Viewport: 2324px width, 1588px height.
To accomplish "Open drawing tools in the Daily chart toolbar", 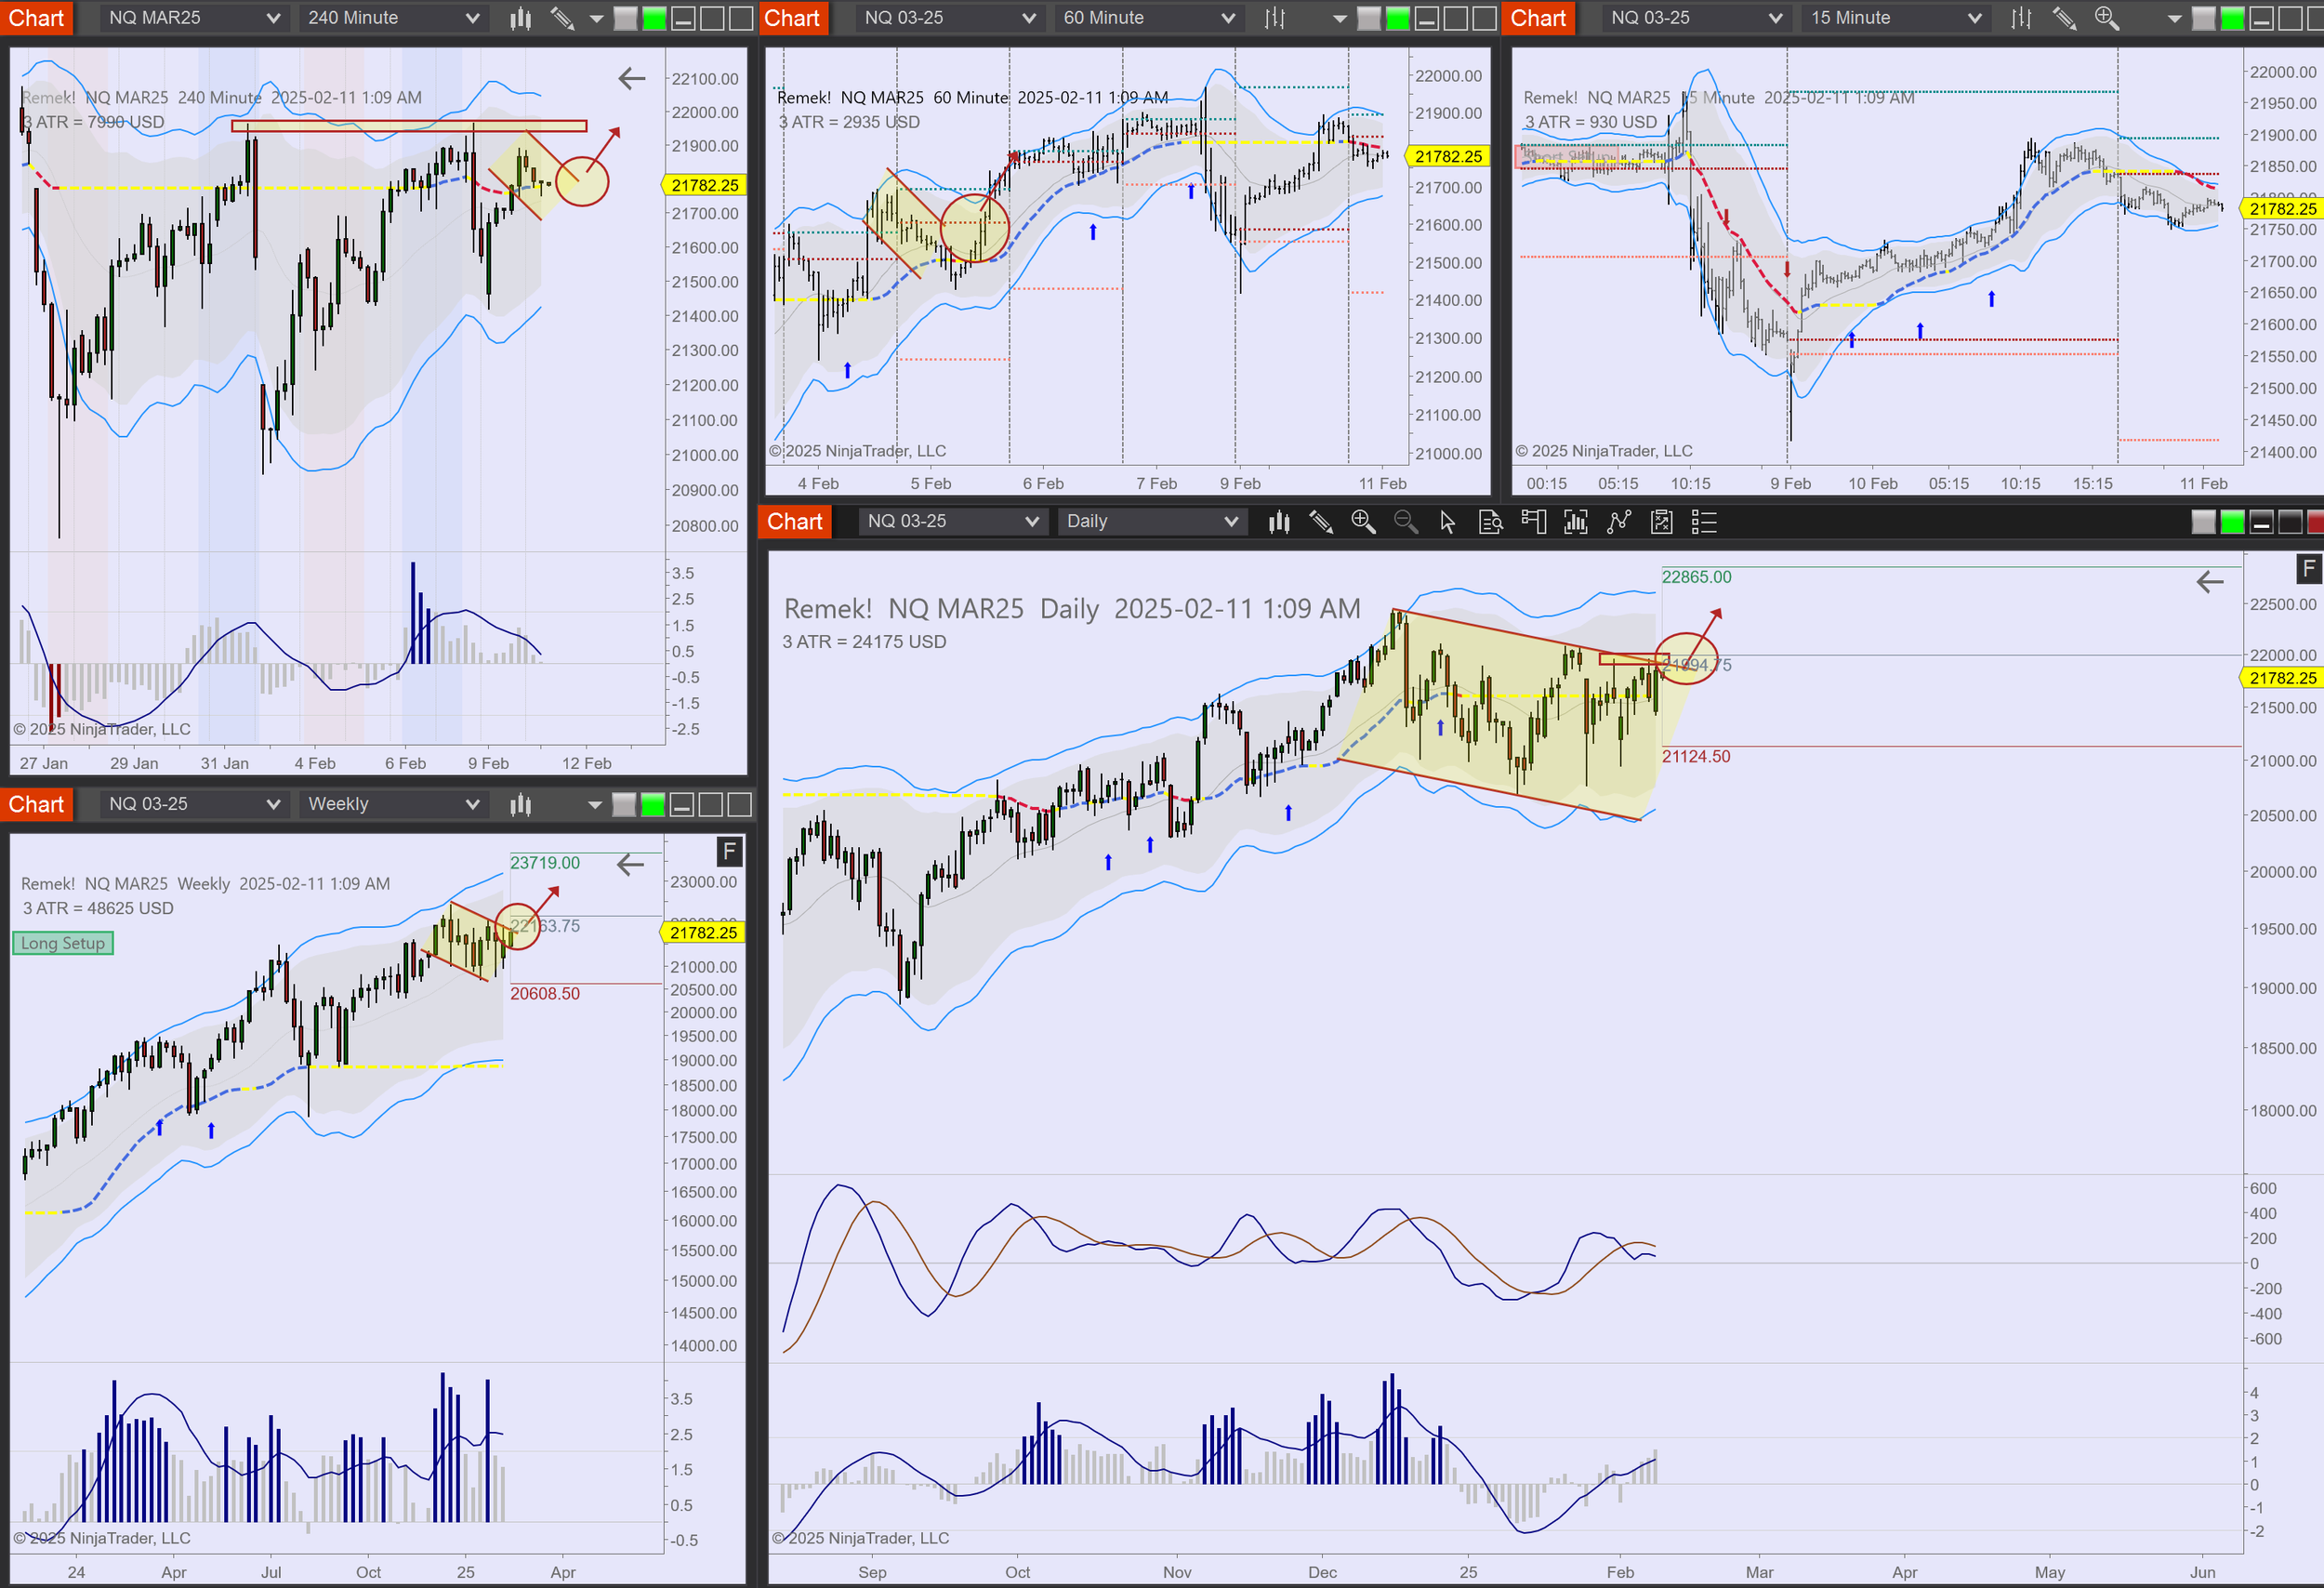I will pos(1320,521).
